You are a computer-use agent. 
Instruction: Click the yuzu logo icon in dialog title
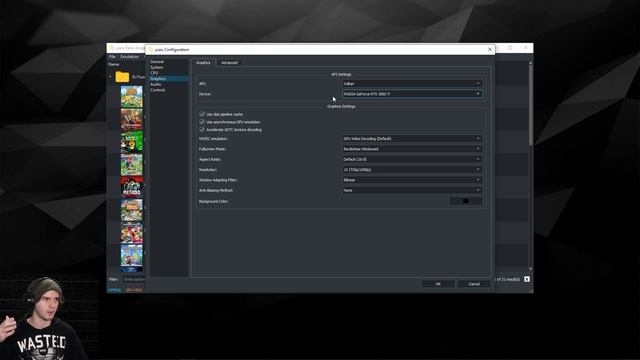pos(151,49)
